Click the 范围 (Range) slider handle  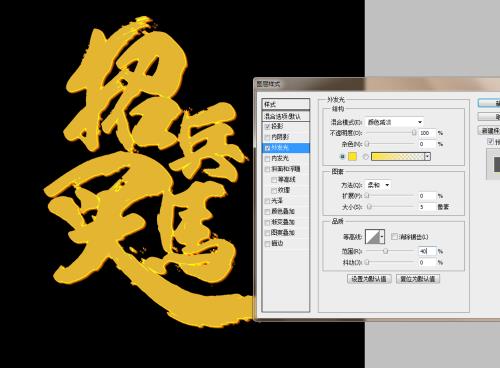click(385, 251)
